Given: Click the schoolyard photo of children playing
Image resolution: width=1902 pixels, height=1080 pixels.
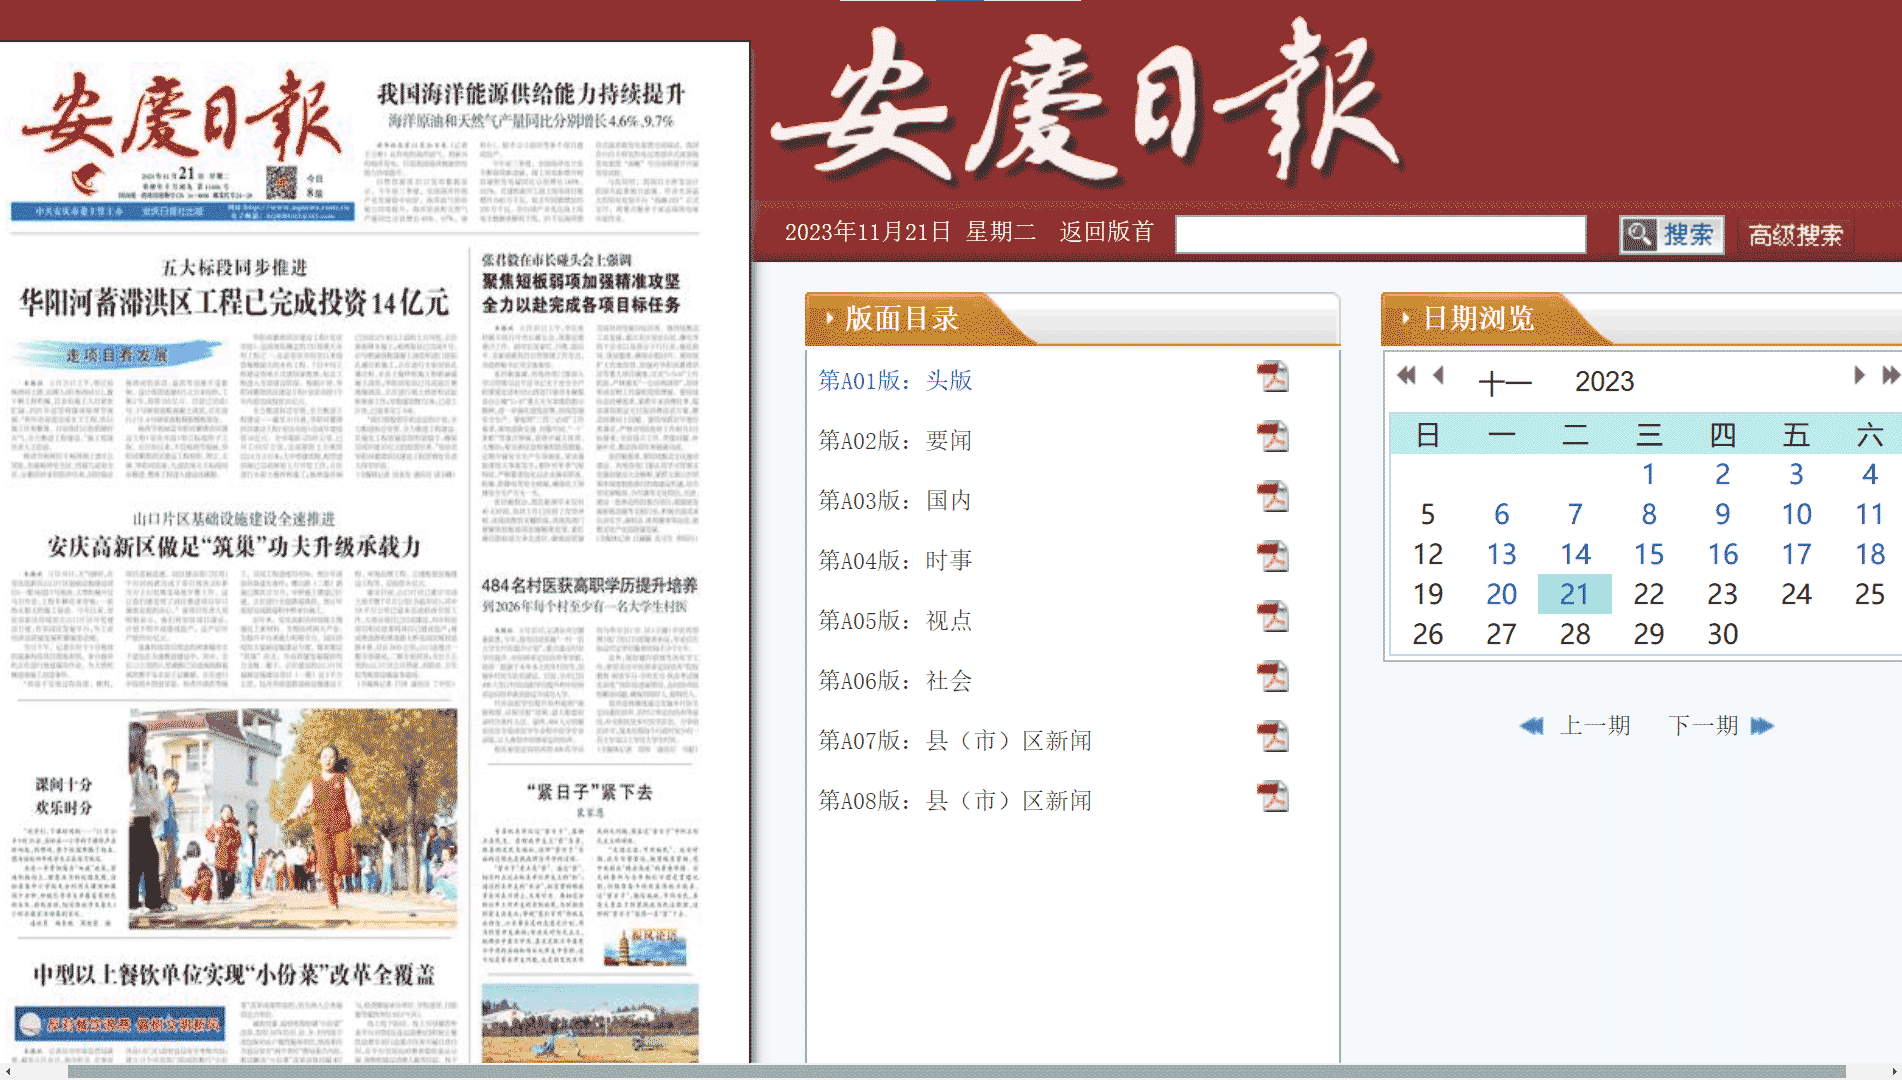Looking at the screenshot, I should (x=292, y=819).
